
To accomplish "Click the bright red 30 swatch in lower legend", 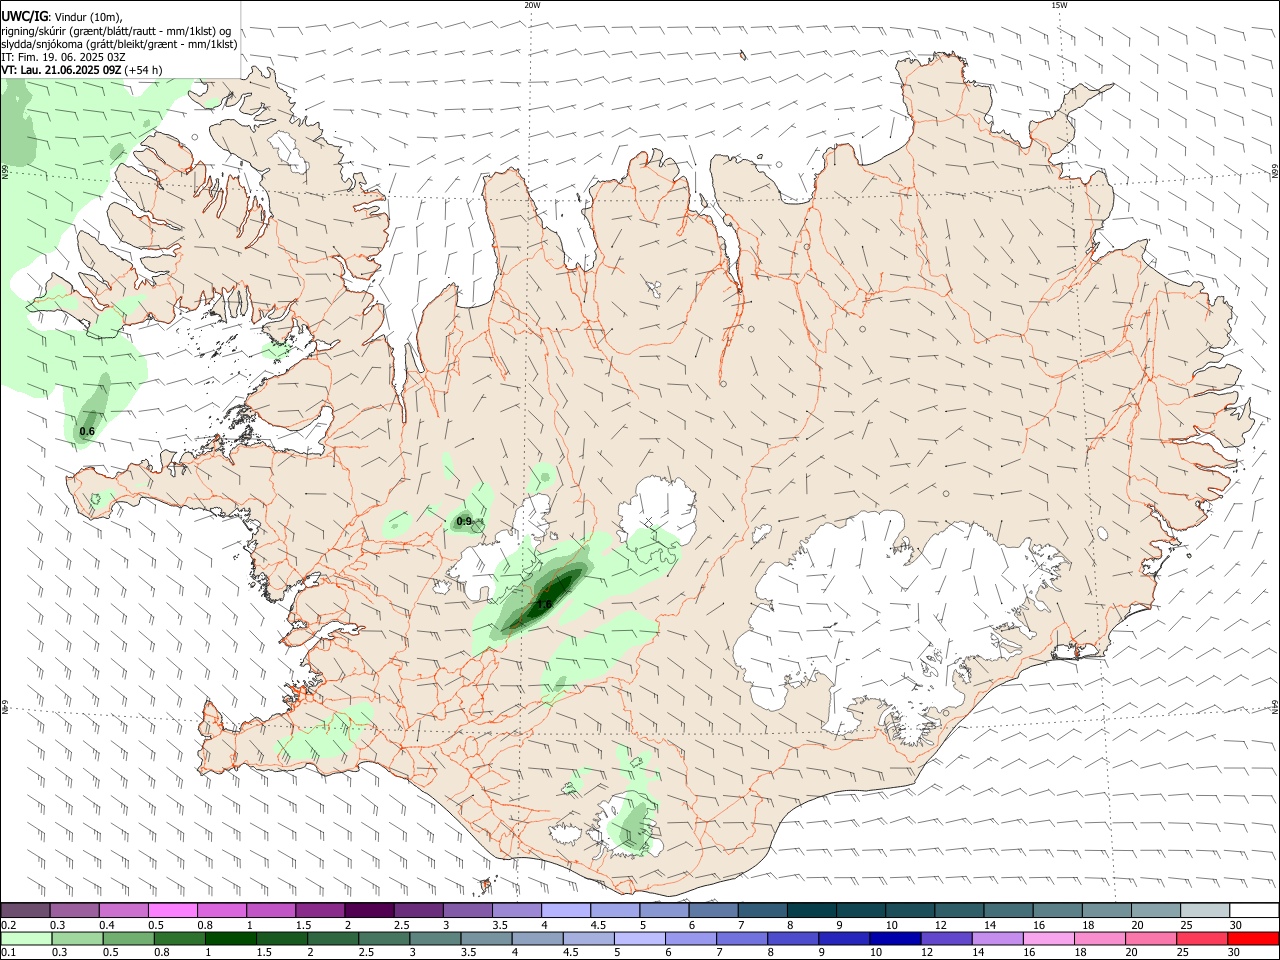I will coord(1252,938).
